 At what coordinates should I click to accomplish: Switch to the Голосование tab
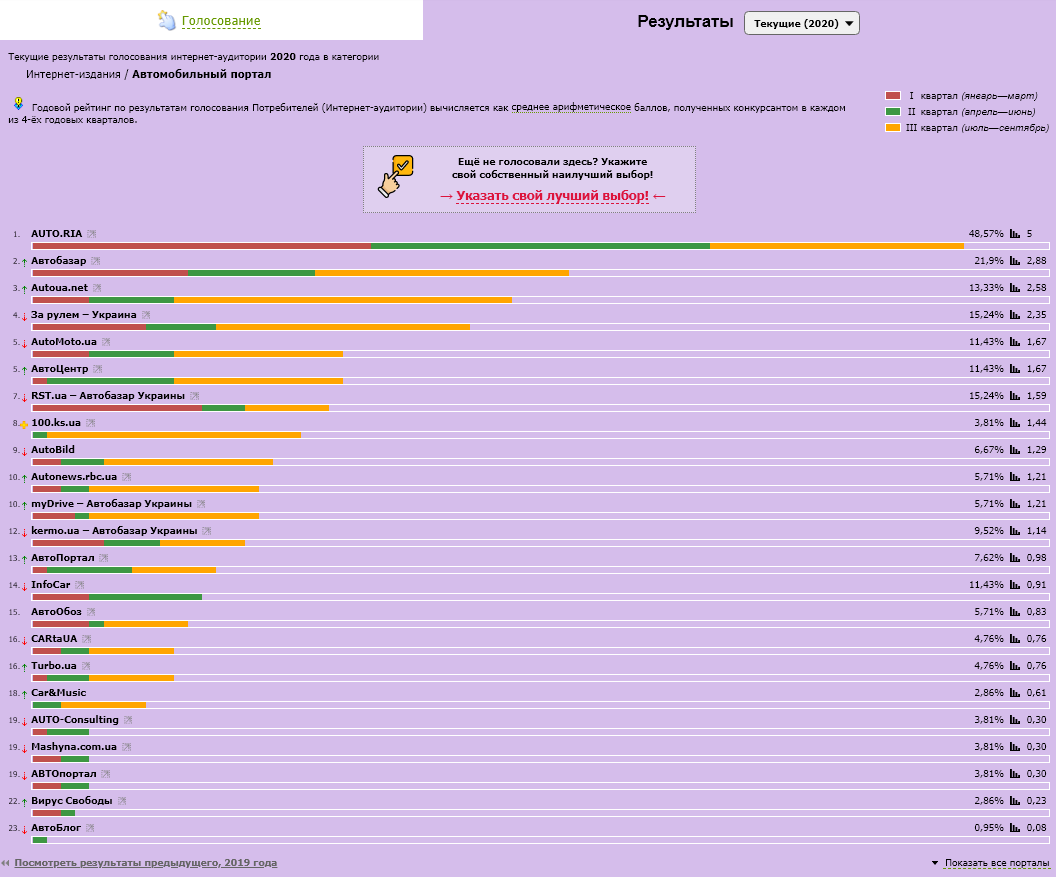point(221,21)
